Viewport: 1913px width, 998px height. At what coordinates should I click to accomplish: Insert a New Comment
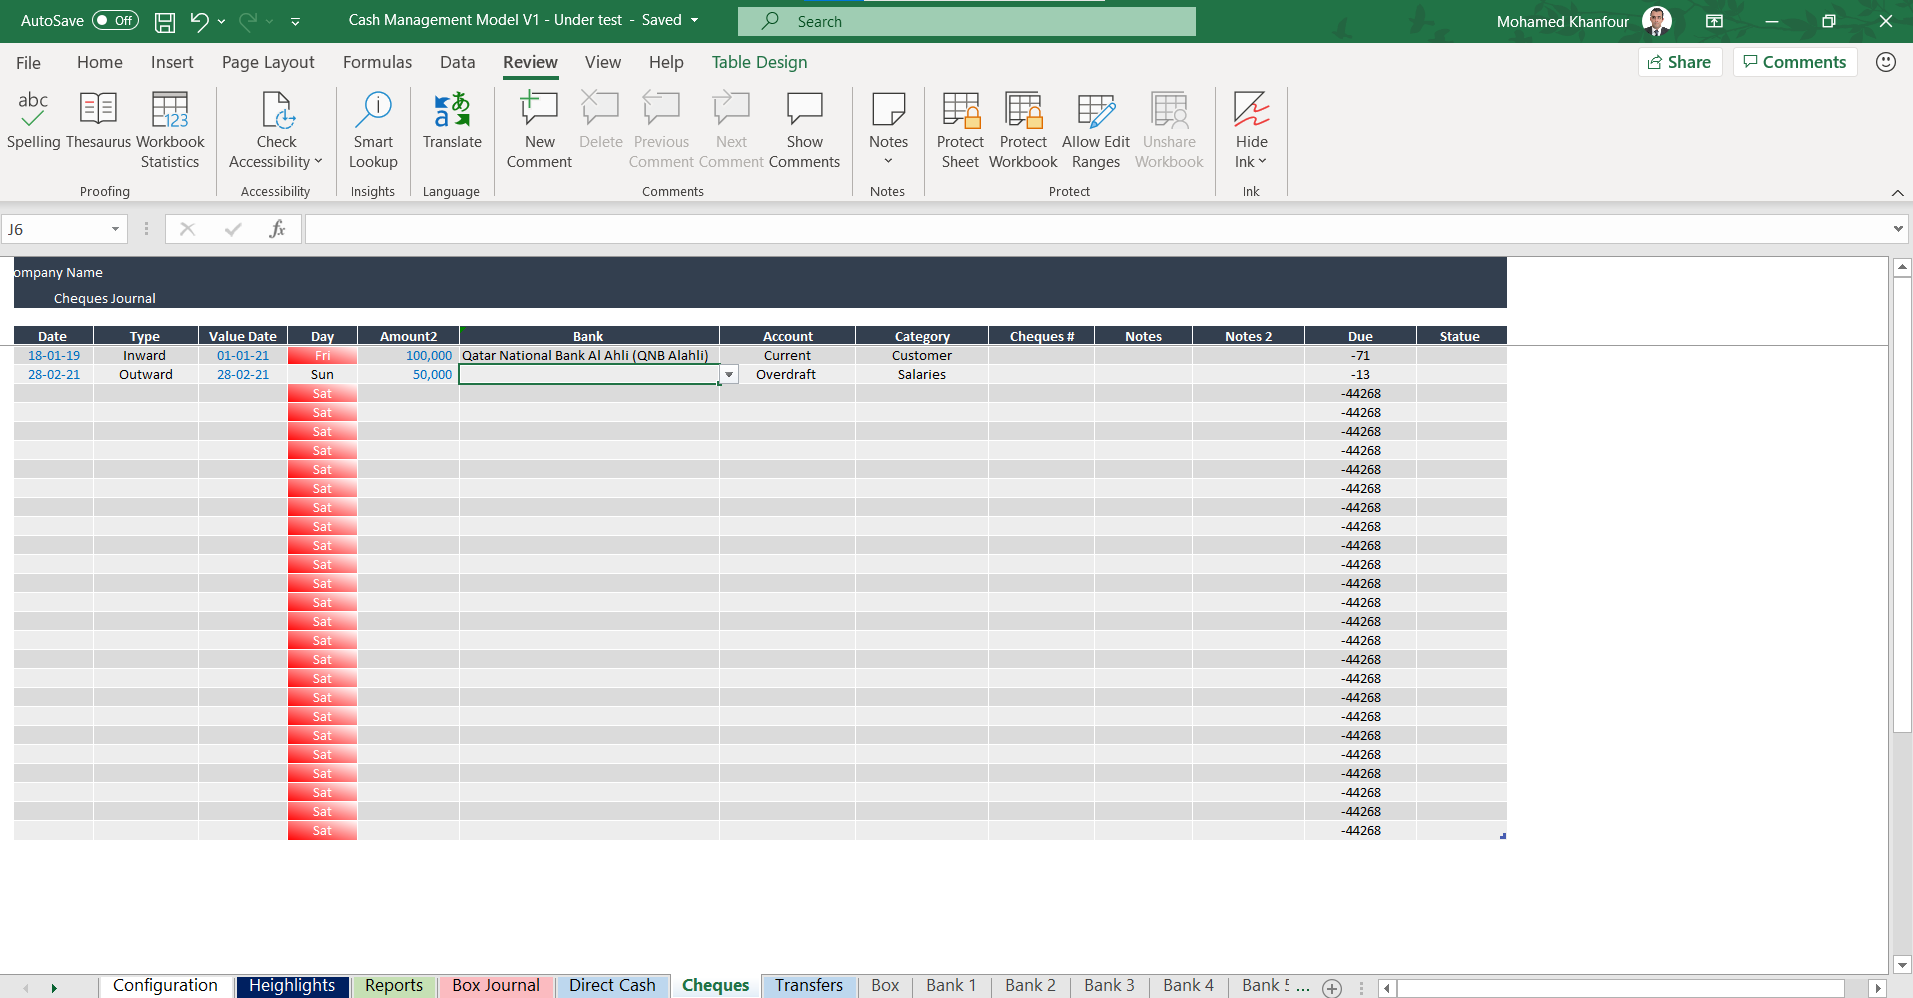tap(539, 130)
